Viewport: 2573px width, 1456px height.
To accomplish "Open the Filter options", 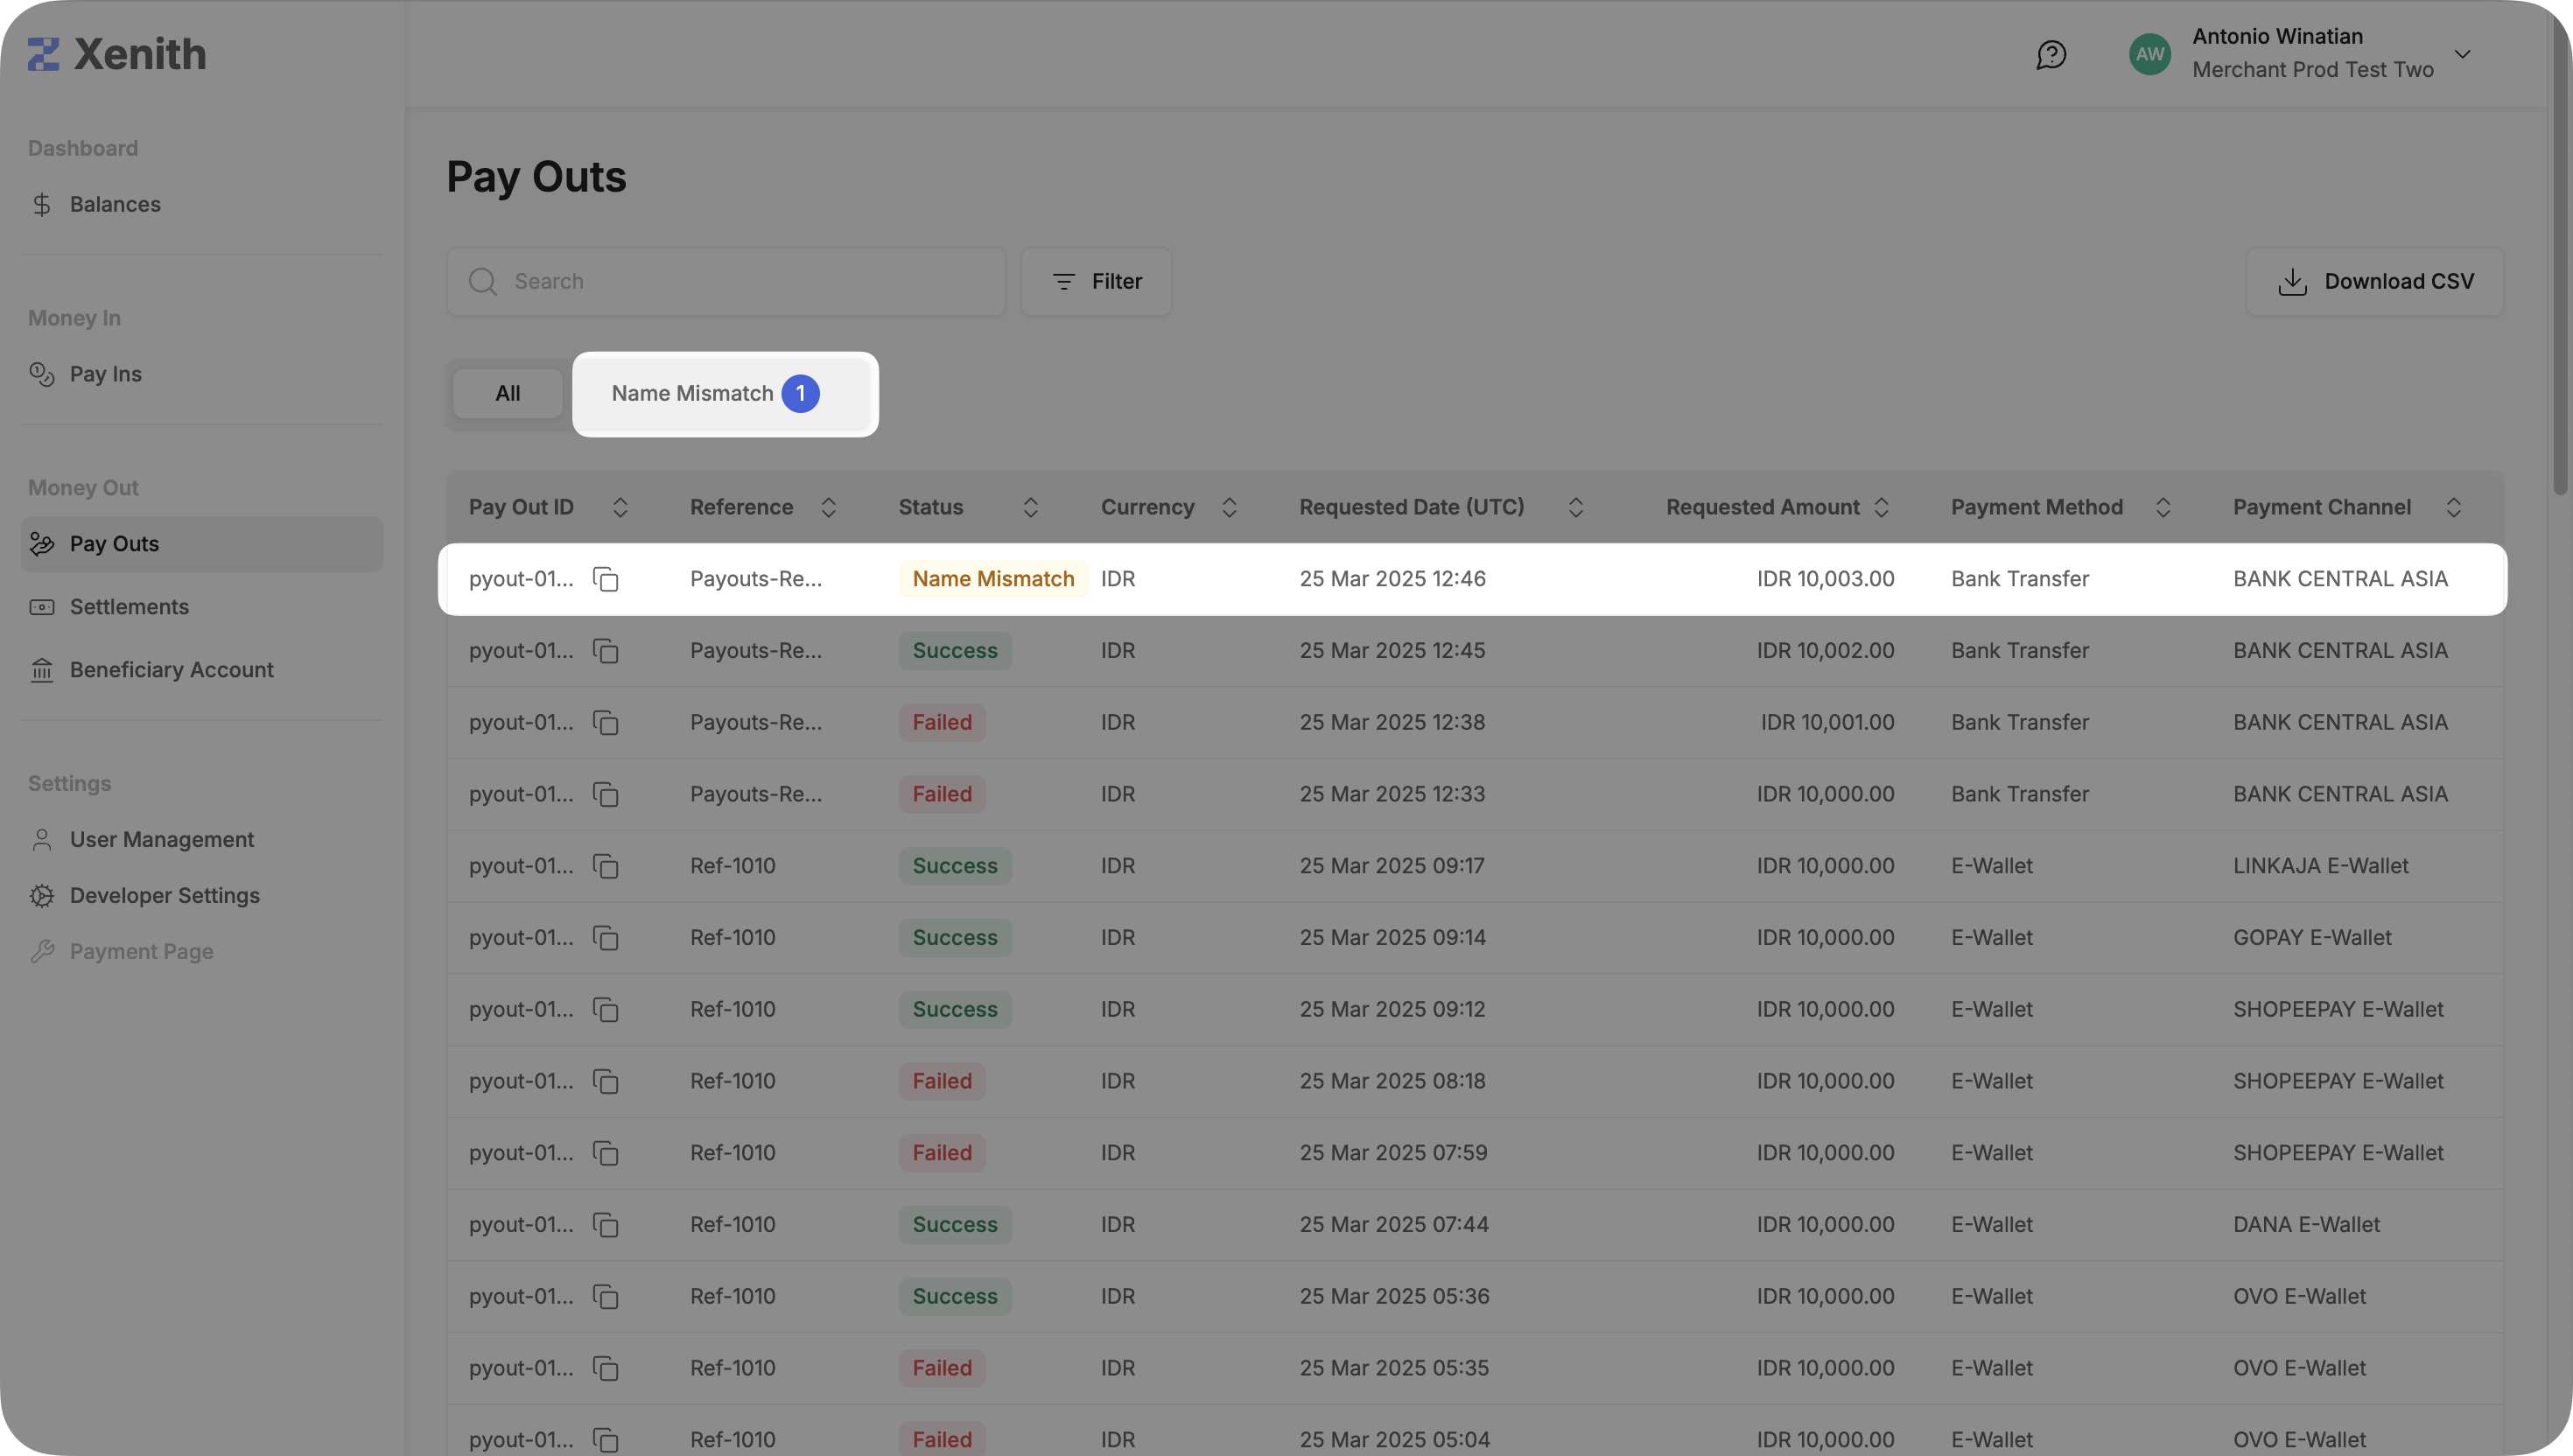I will click(x=1096, y=282).
